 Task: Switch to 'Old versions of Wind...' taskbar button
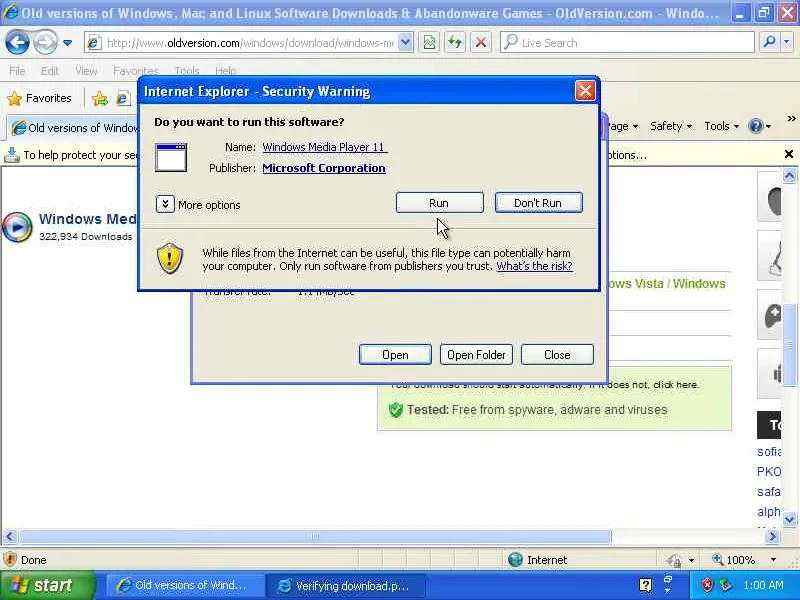186,585
